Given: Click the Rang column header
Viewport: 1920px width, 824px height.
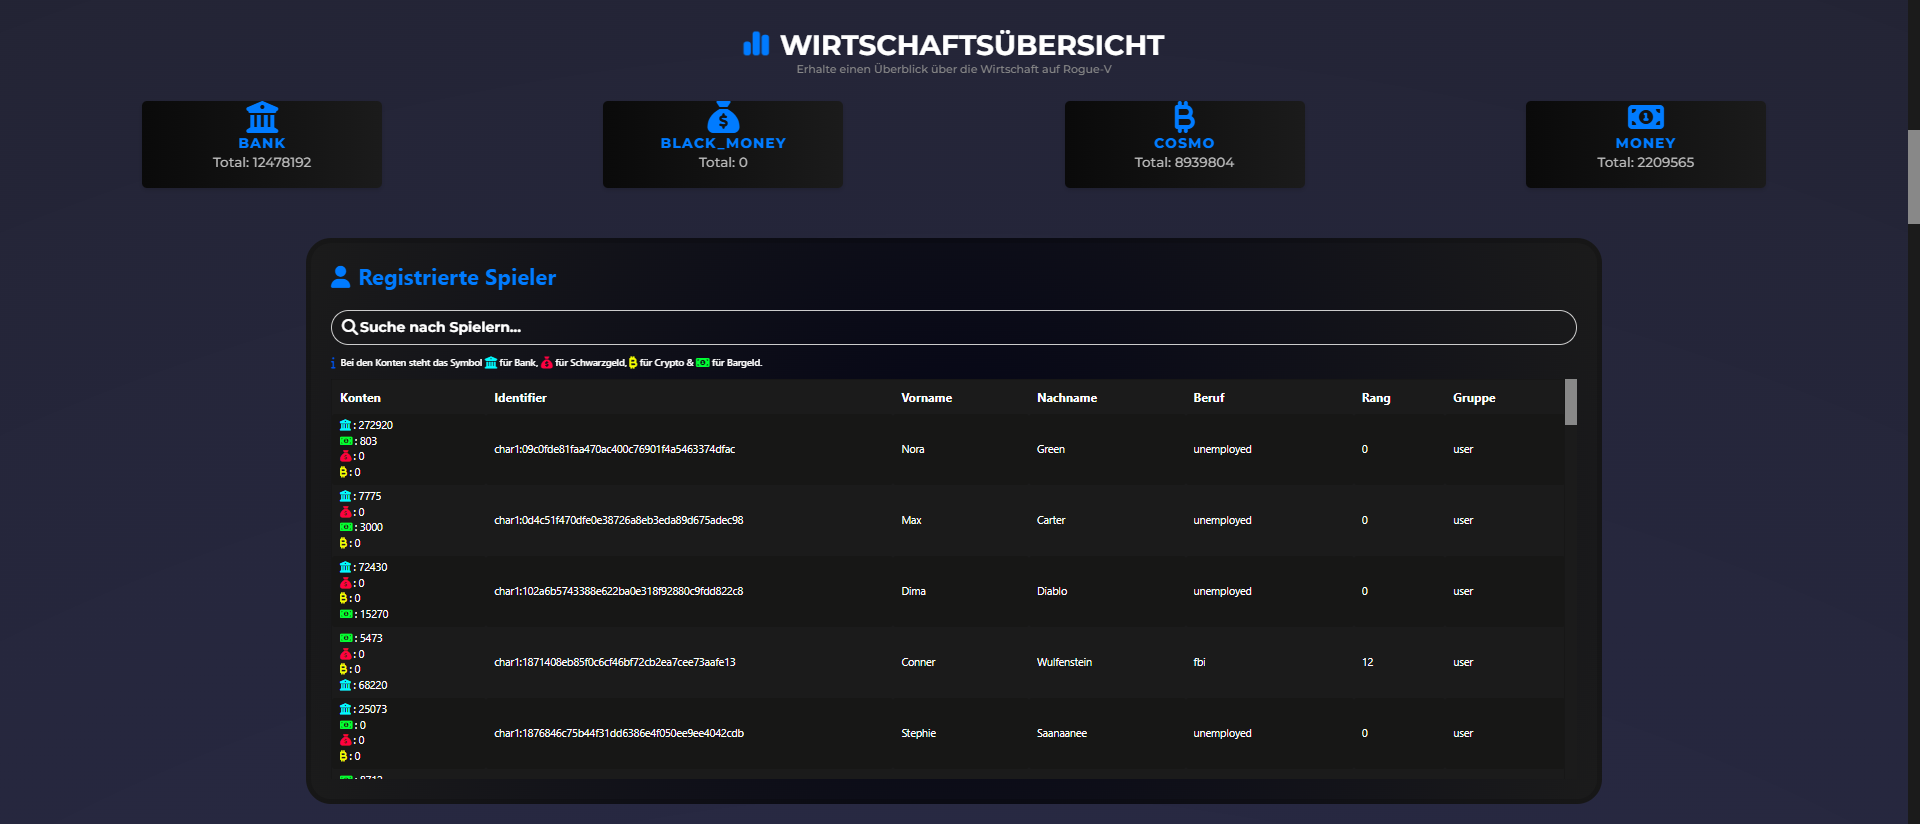Looking at the screenshot, I should coord(1376,398).
